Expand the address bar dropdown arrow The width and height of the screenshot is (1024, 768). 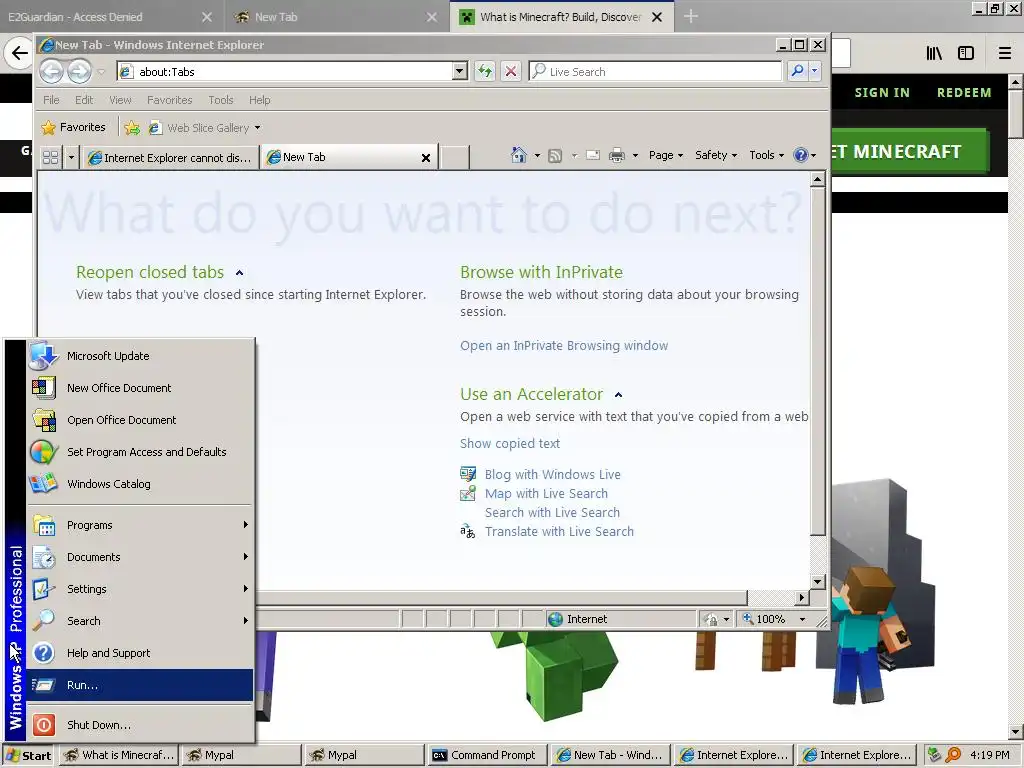tap(460, 71)
